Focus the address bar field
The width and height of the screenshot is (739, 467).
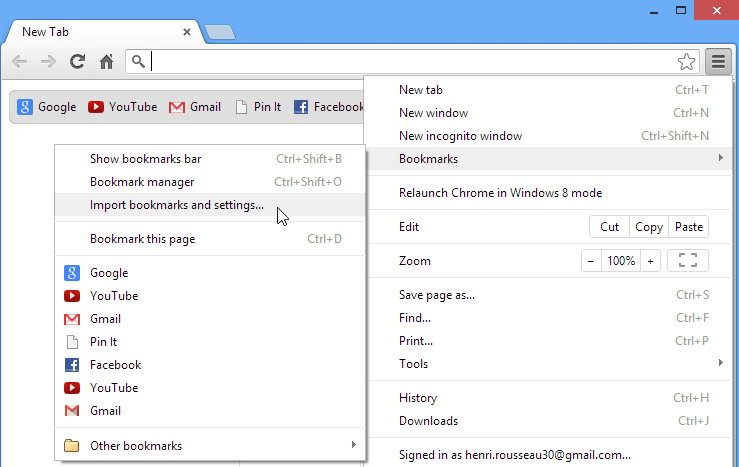tap(412, 62)
